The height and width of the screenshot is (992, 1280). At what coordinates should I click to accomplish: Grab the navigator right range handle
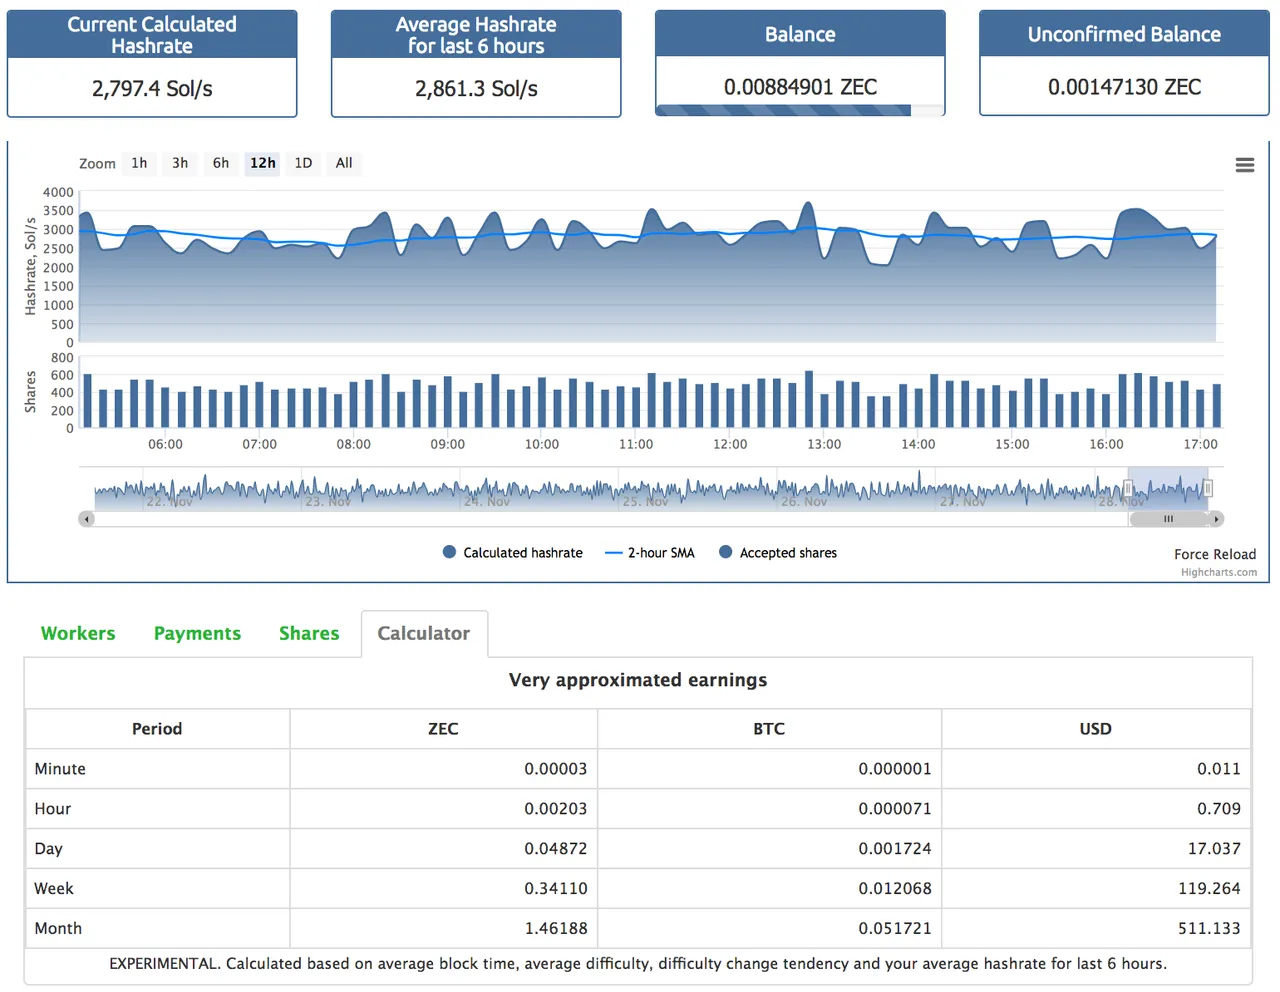tap(1208, 488)
